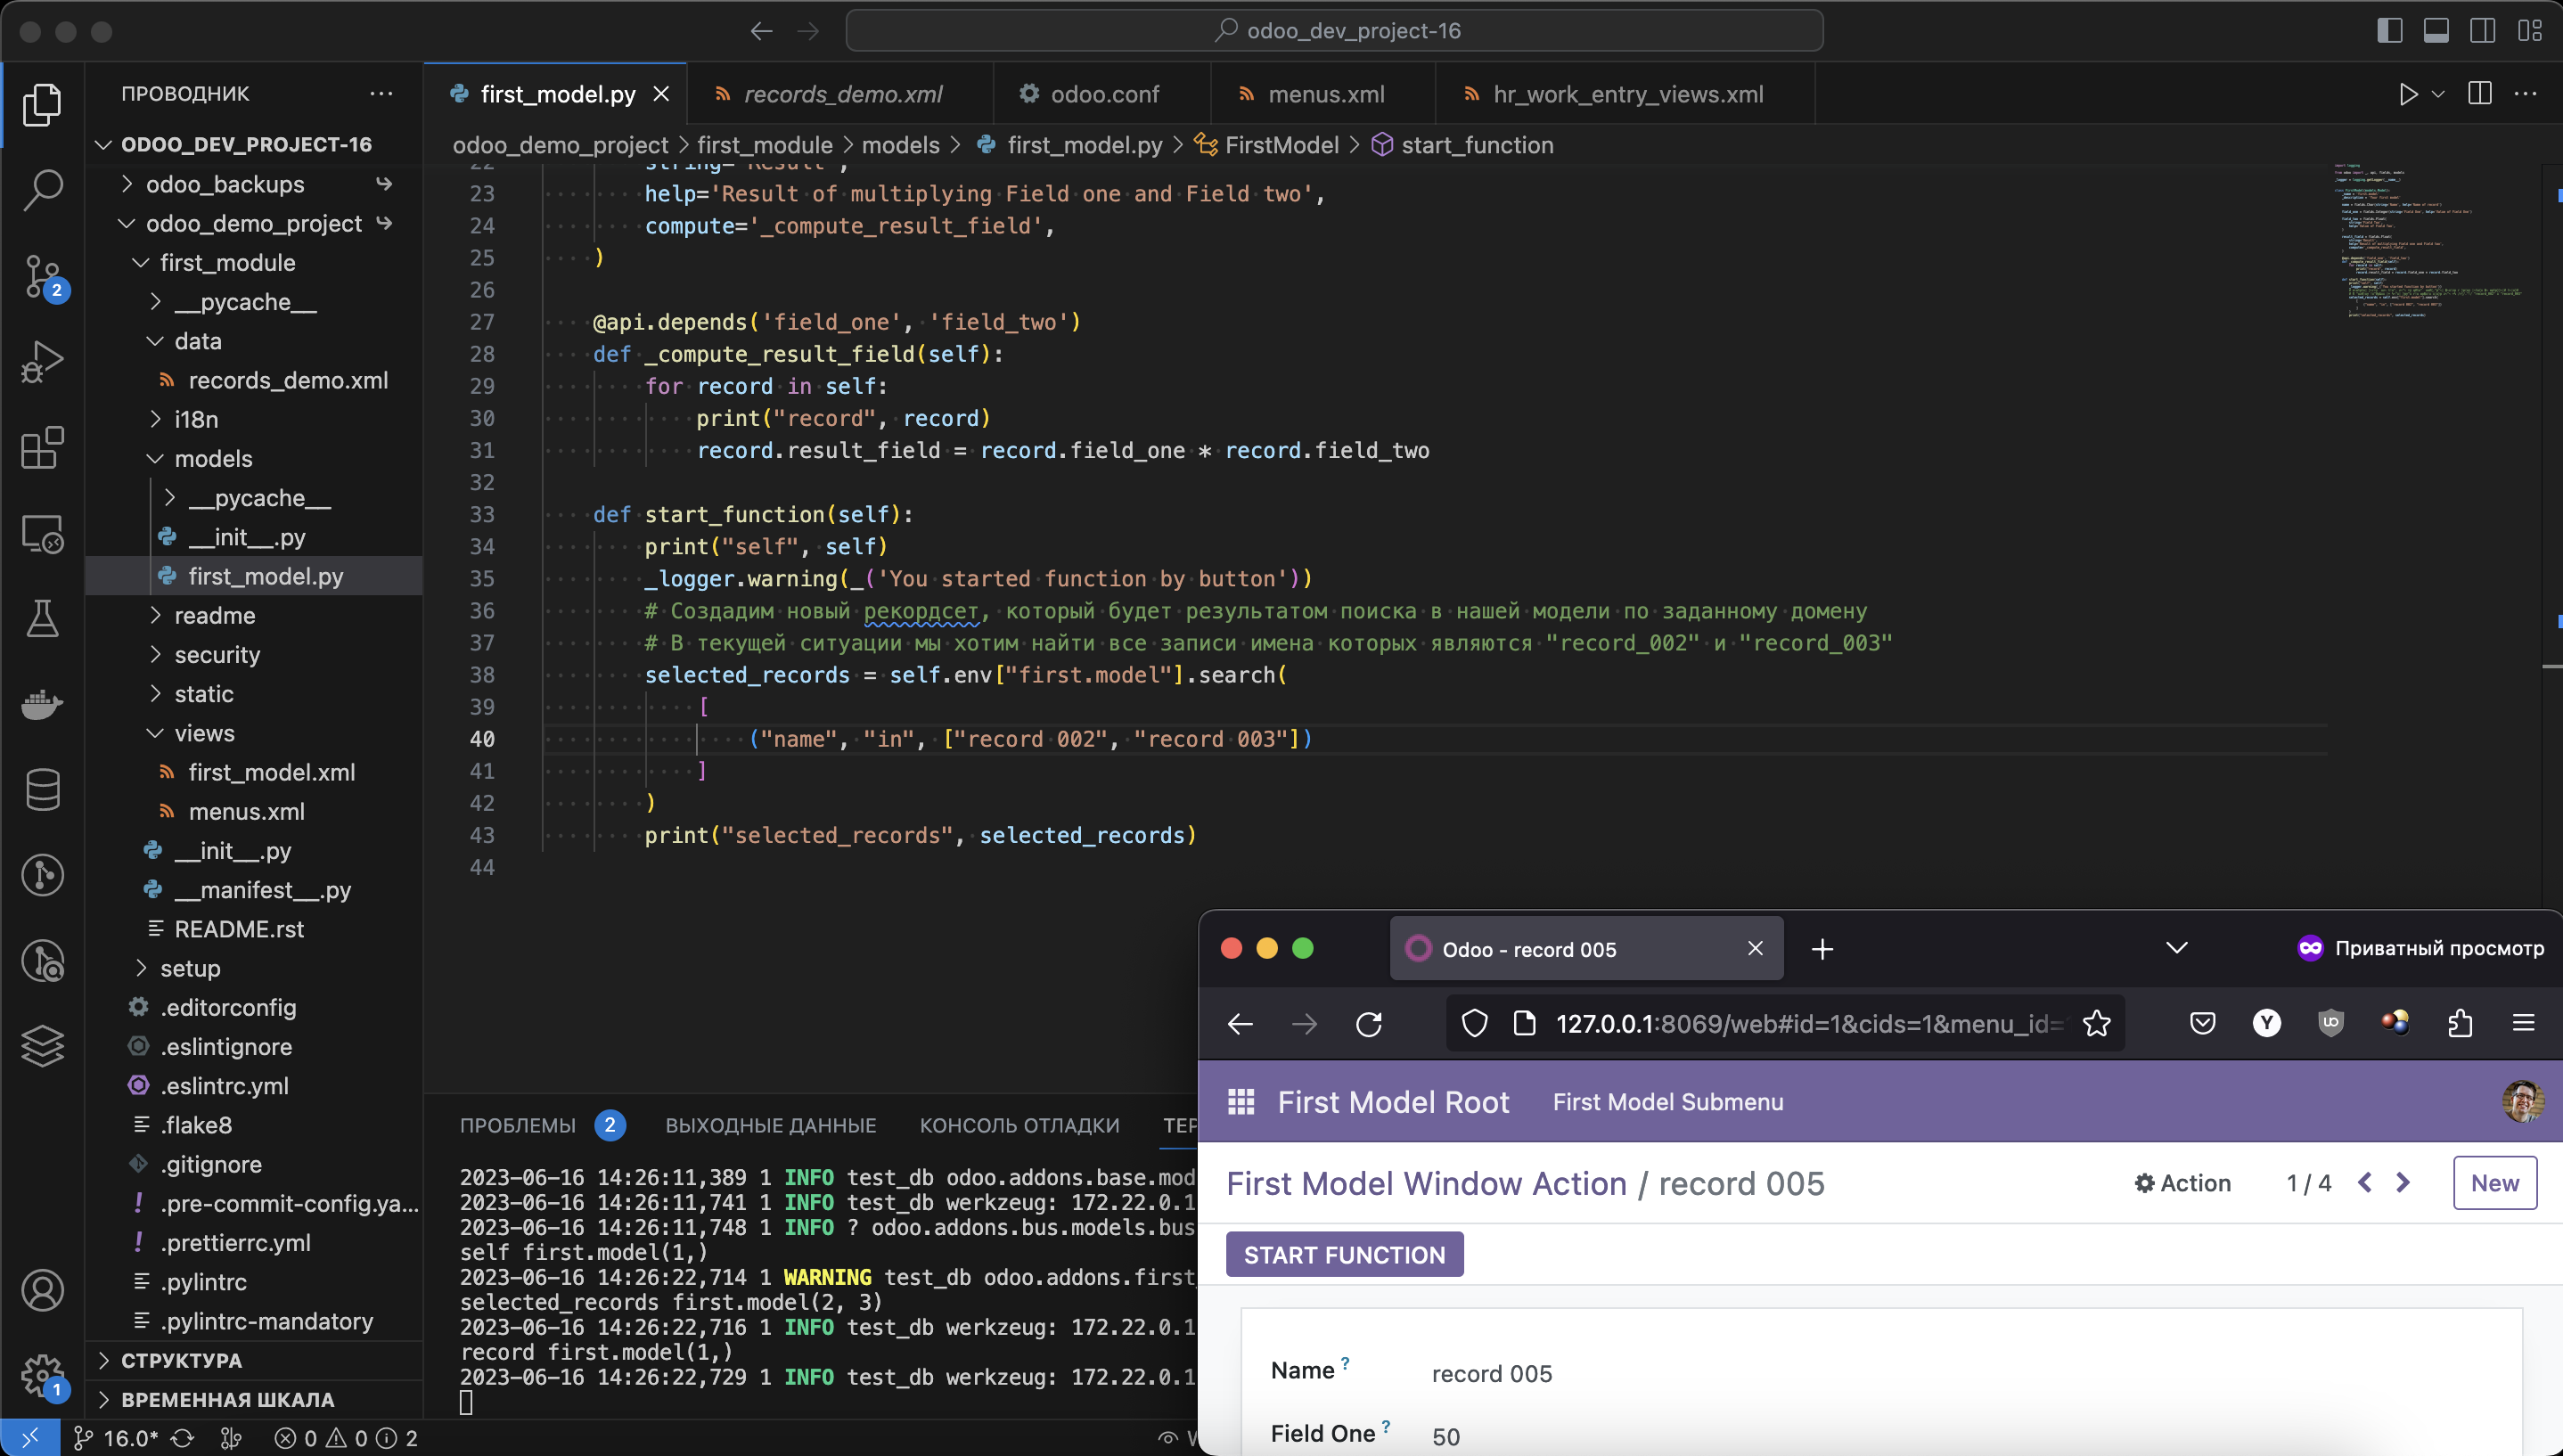Toggle bottom panel visibility
The height and width of the screenshot is (1456, 2563).
2436,30
